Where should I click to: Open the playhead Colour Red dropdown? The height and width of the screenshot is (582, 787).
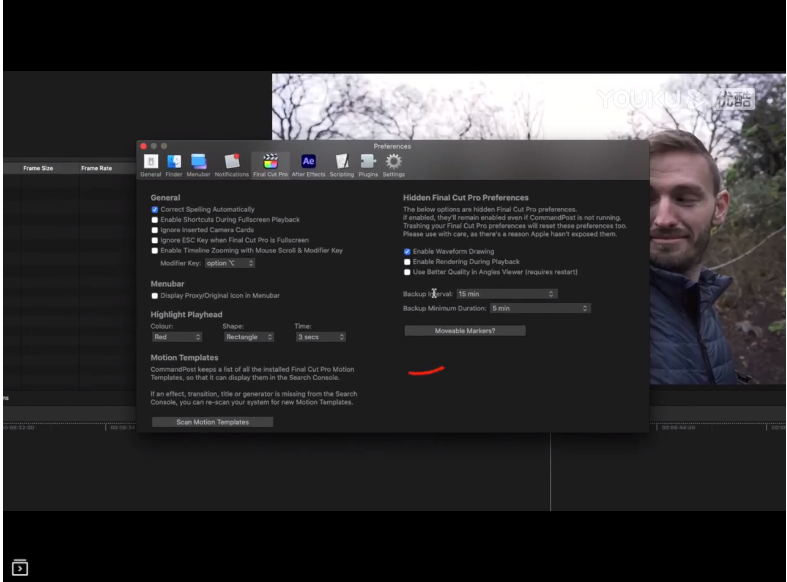click(x=177, y=337)
